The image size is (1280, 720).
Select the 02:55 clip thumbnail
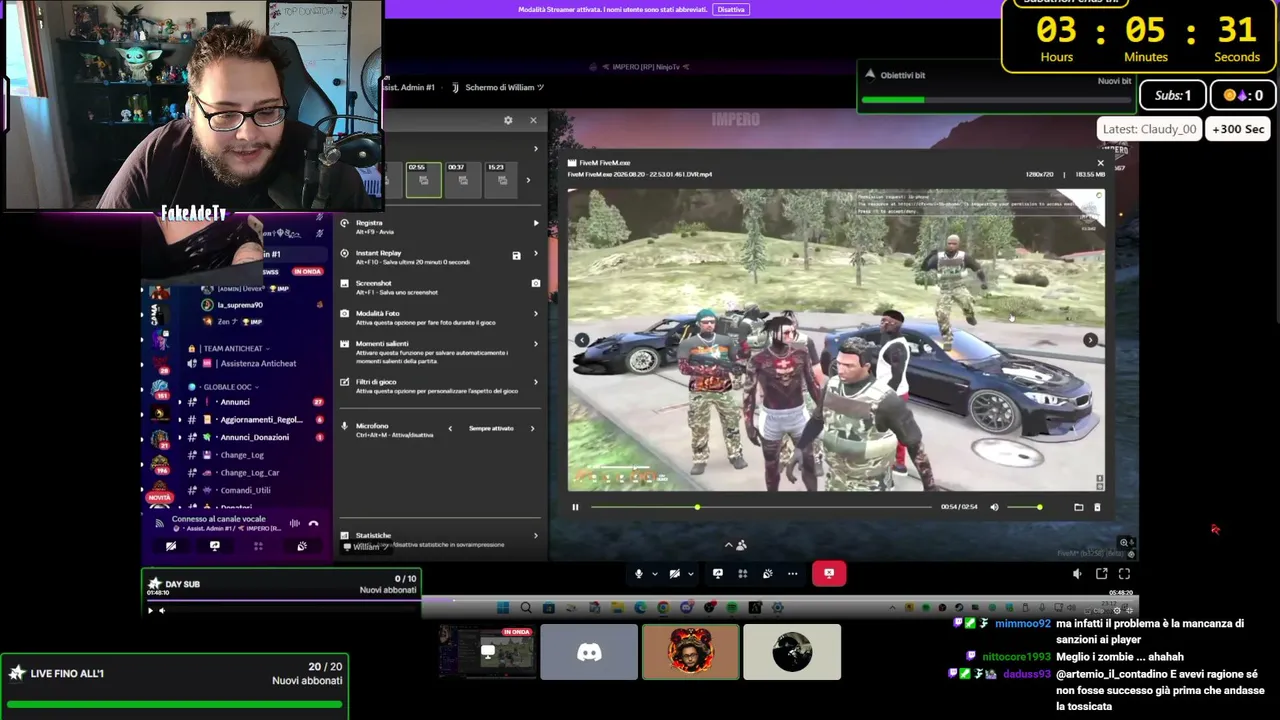click(423, 179)
